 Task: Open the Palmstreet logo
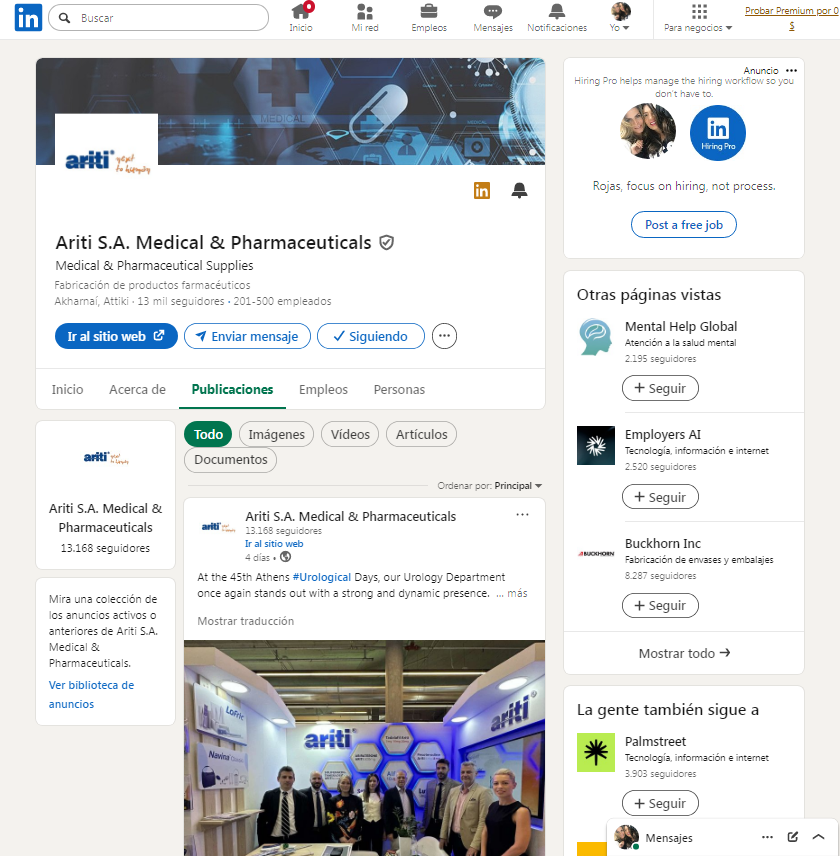(x=595, y=752)
